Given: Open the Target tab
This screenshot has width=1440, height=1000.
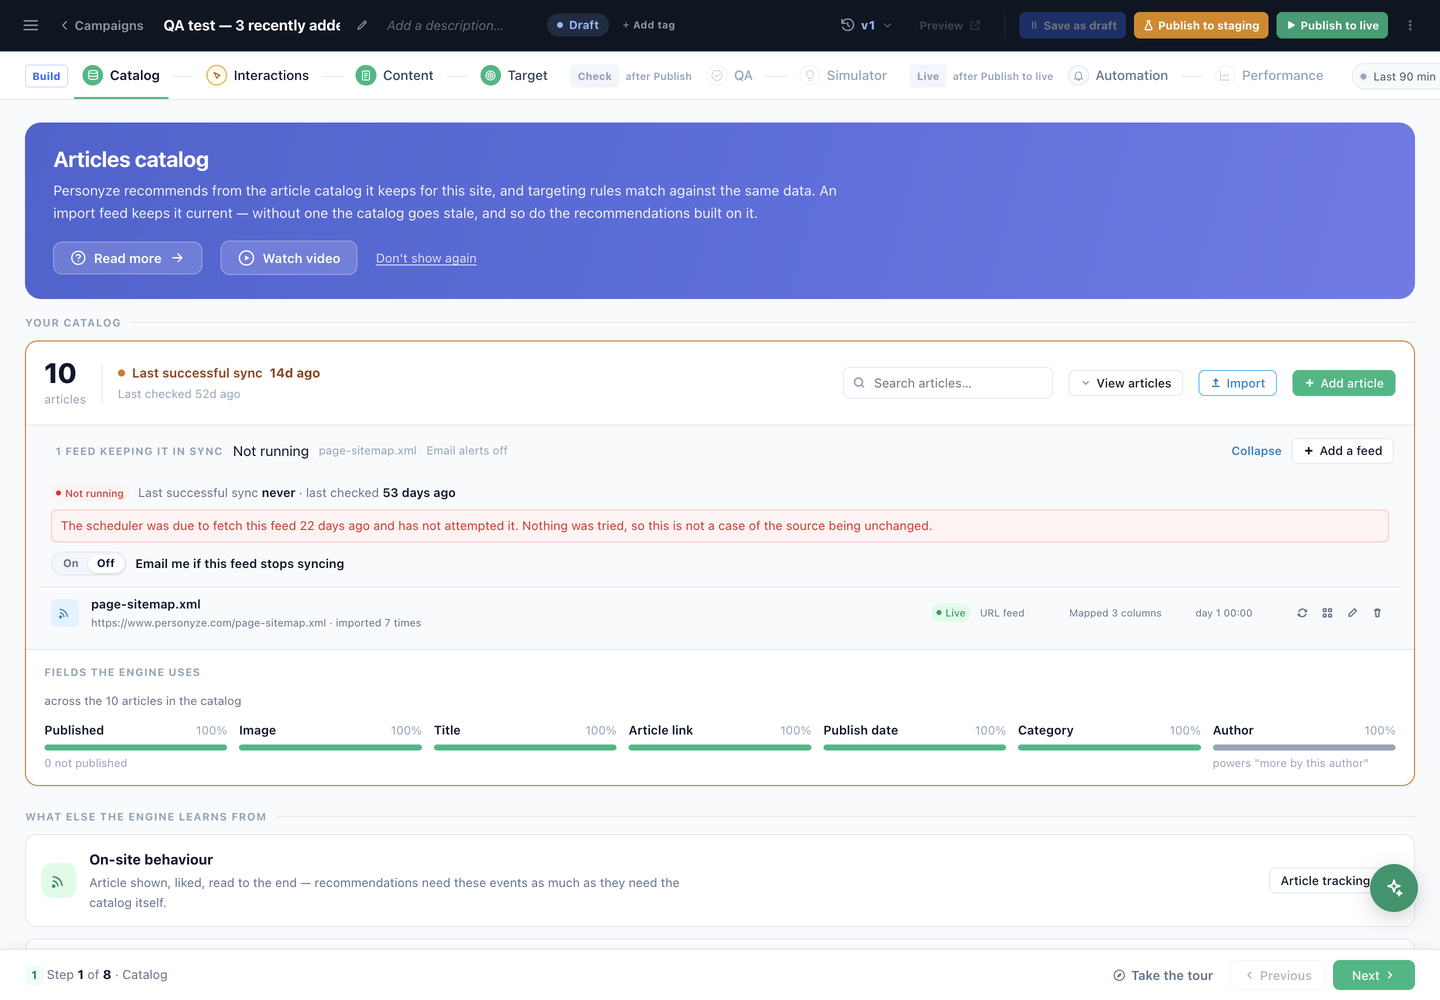Looking at the screenshot, I should point(514,76).
